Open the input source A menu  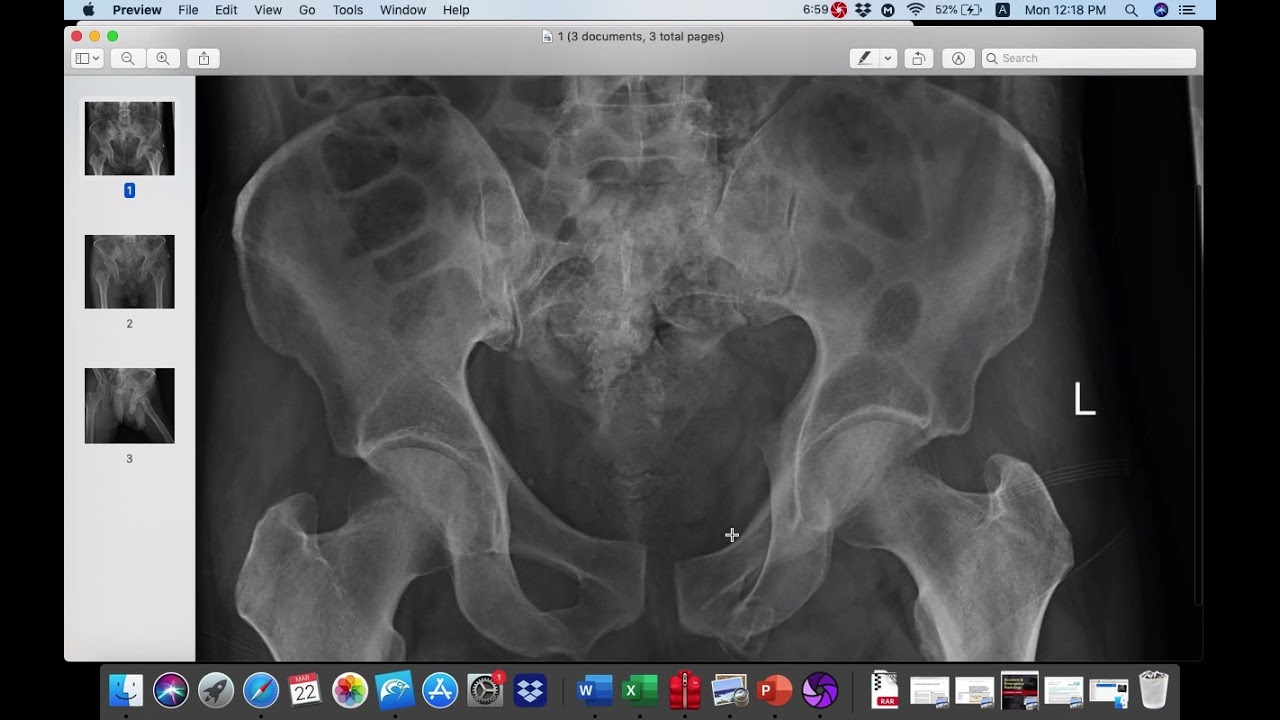coord(1002,10)
